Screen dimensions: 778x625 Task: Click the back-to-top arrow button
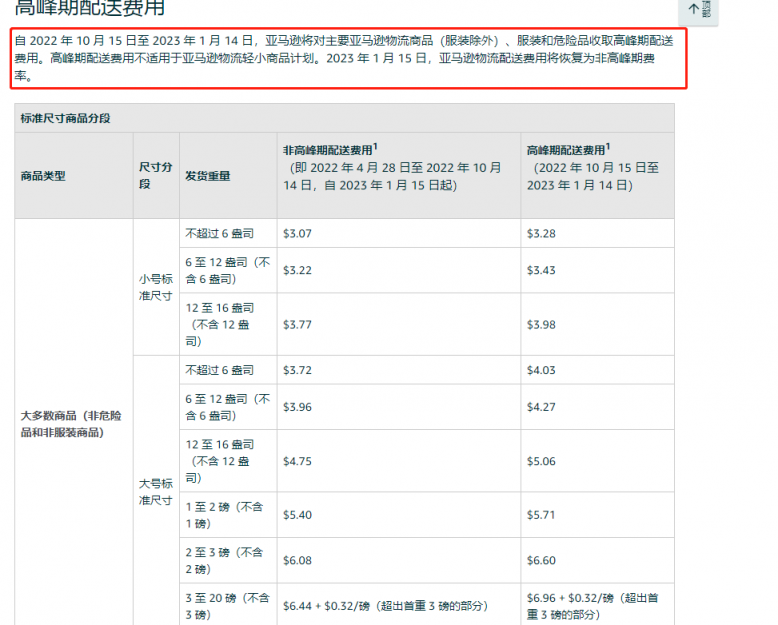coord(698,10)
